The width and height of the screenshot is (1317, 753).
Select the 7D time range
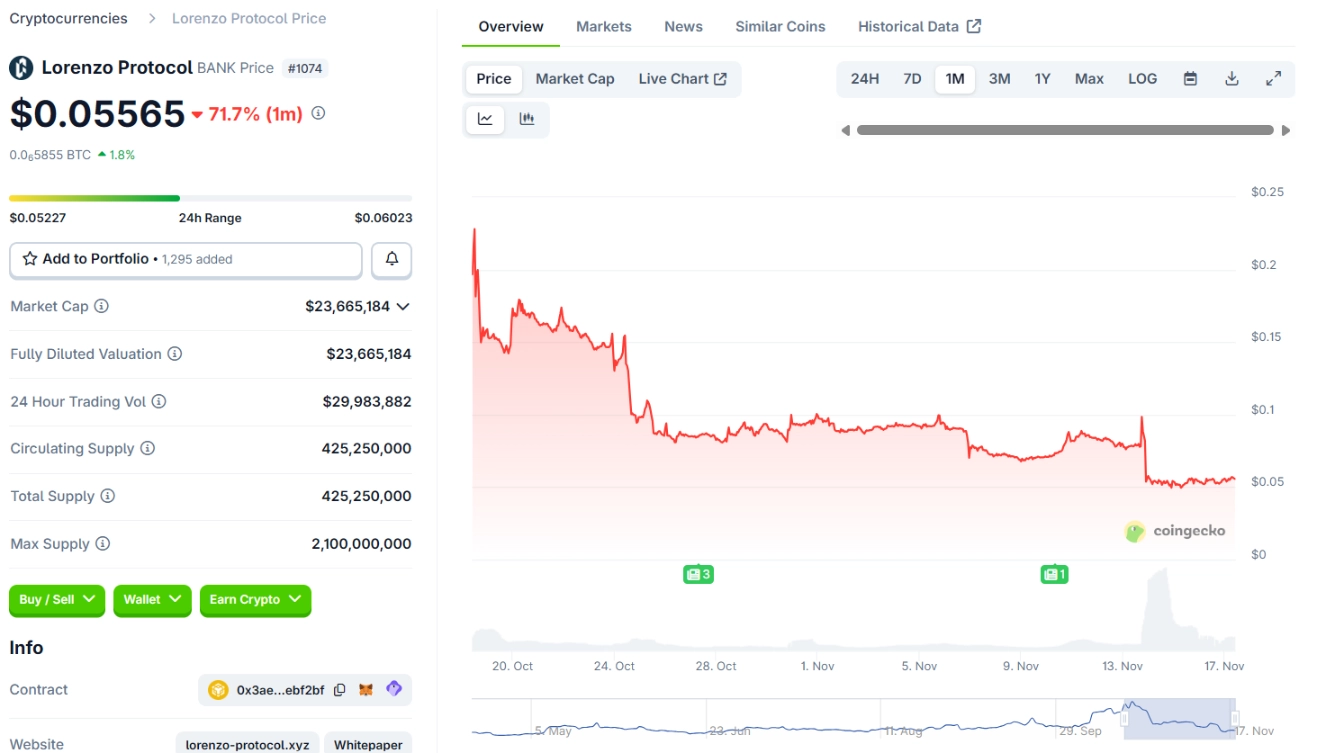[x=912, y=79]
